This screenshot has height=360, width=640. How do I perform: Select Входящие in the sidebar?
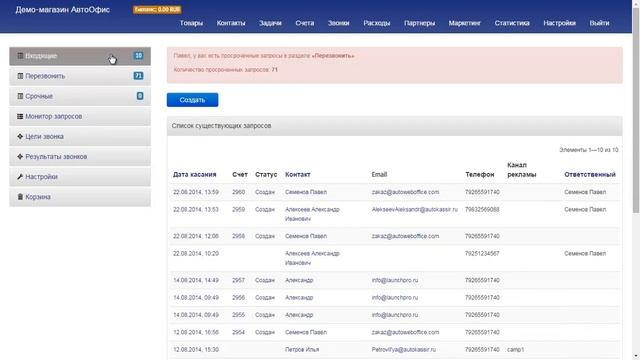pos(80,56)
